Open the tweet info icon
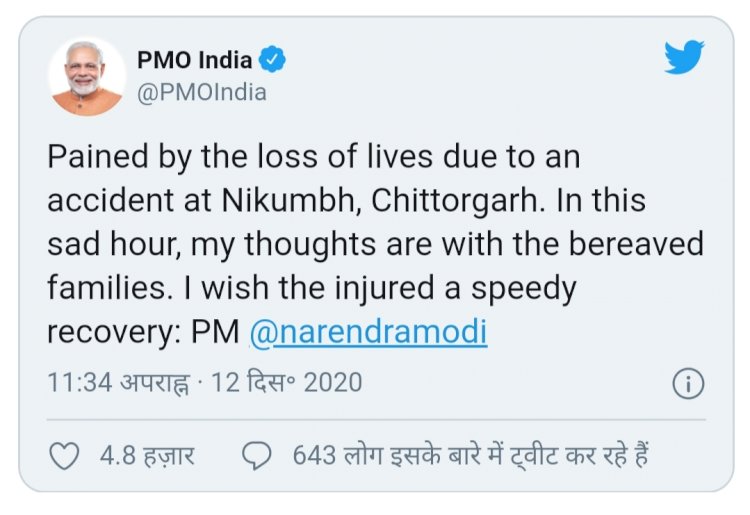750x515 pixels. tap(689, 383)
